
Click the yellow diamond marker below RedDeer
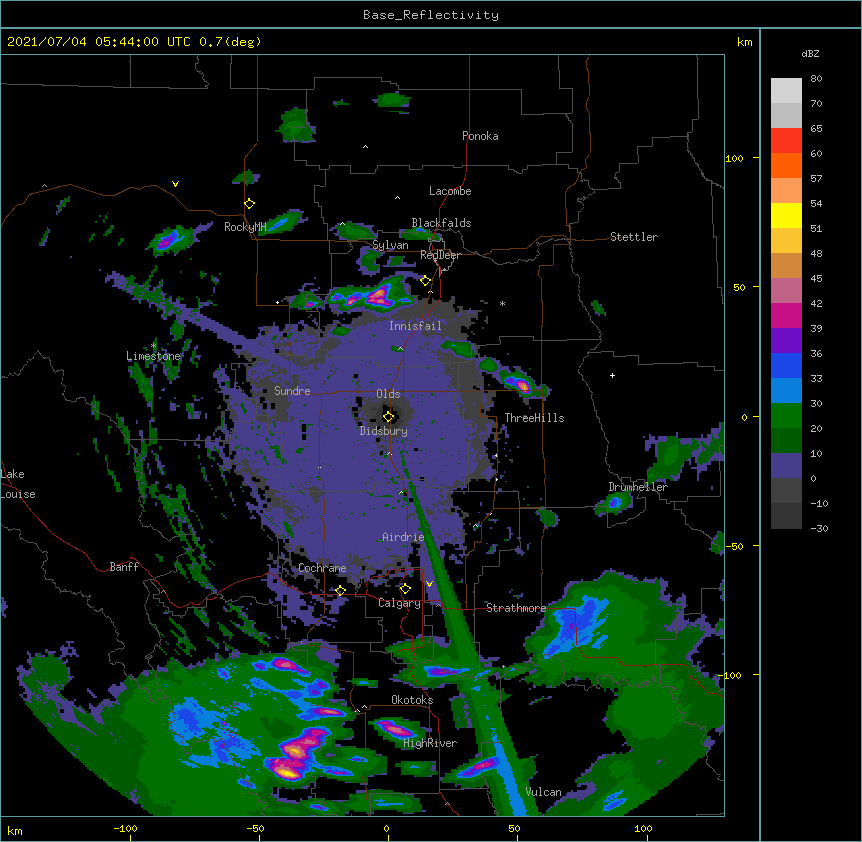[426, 281]
